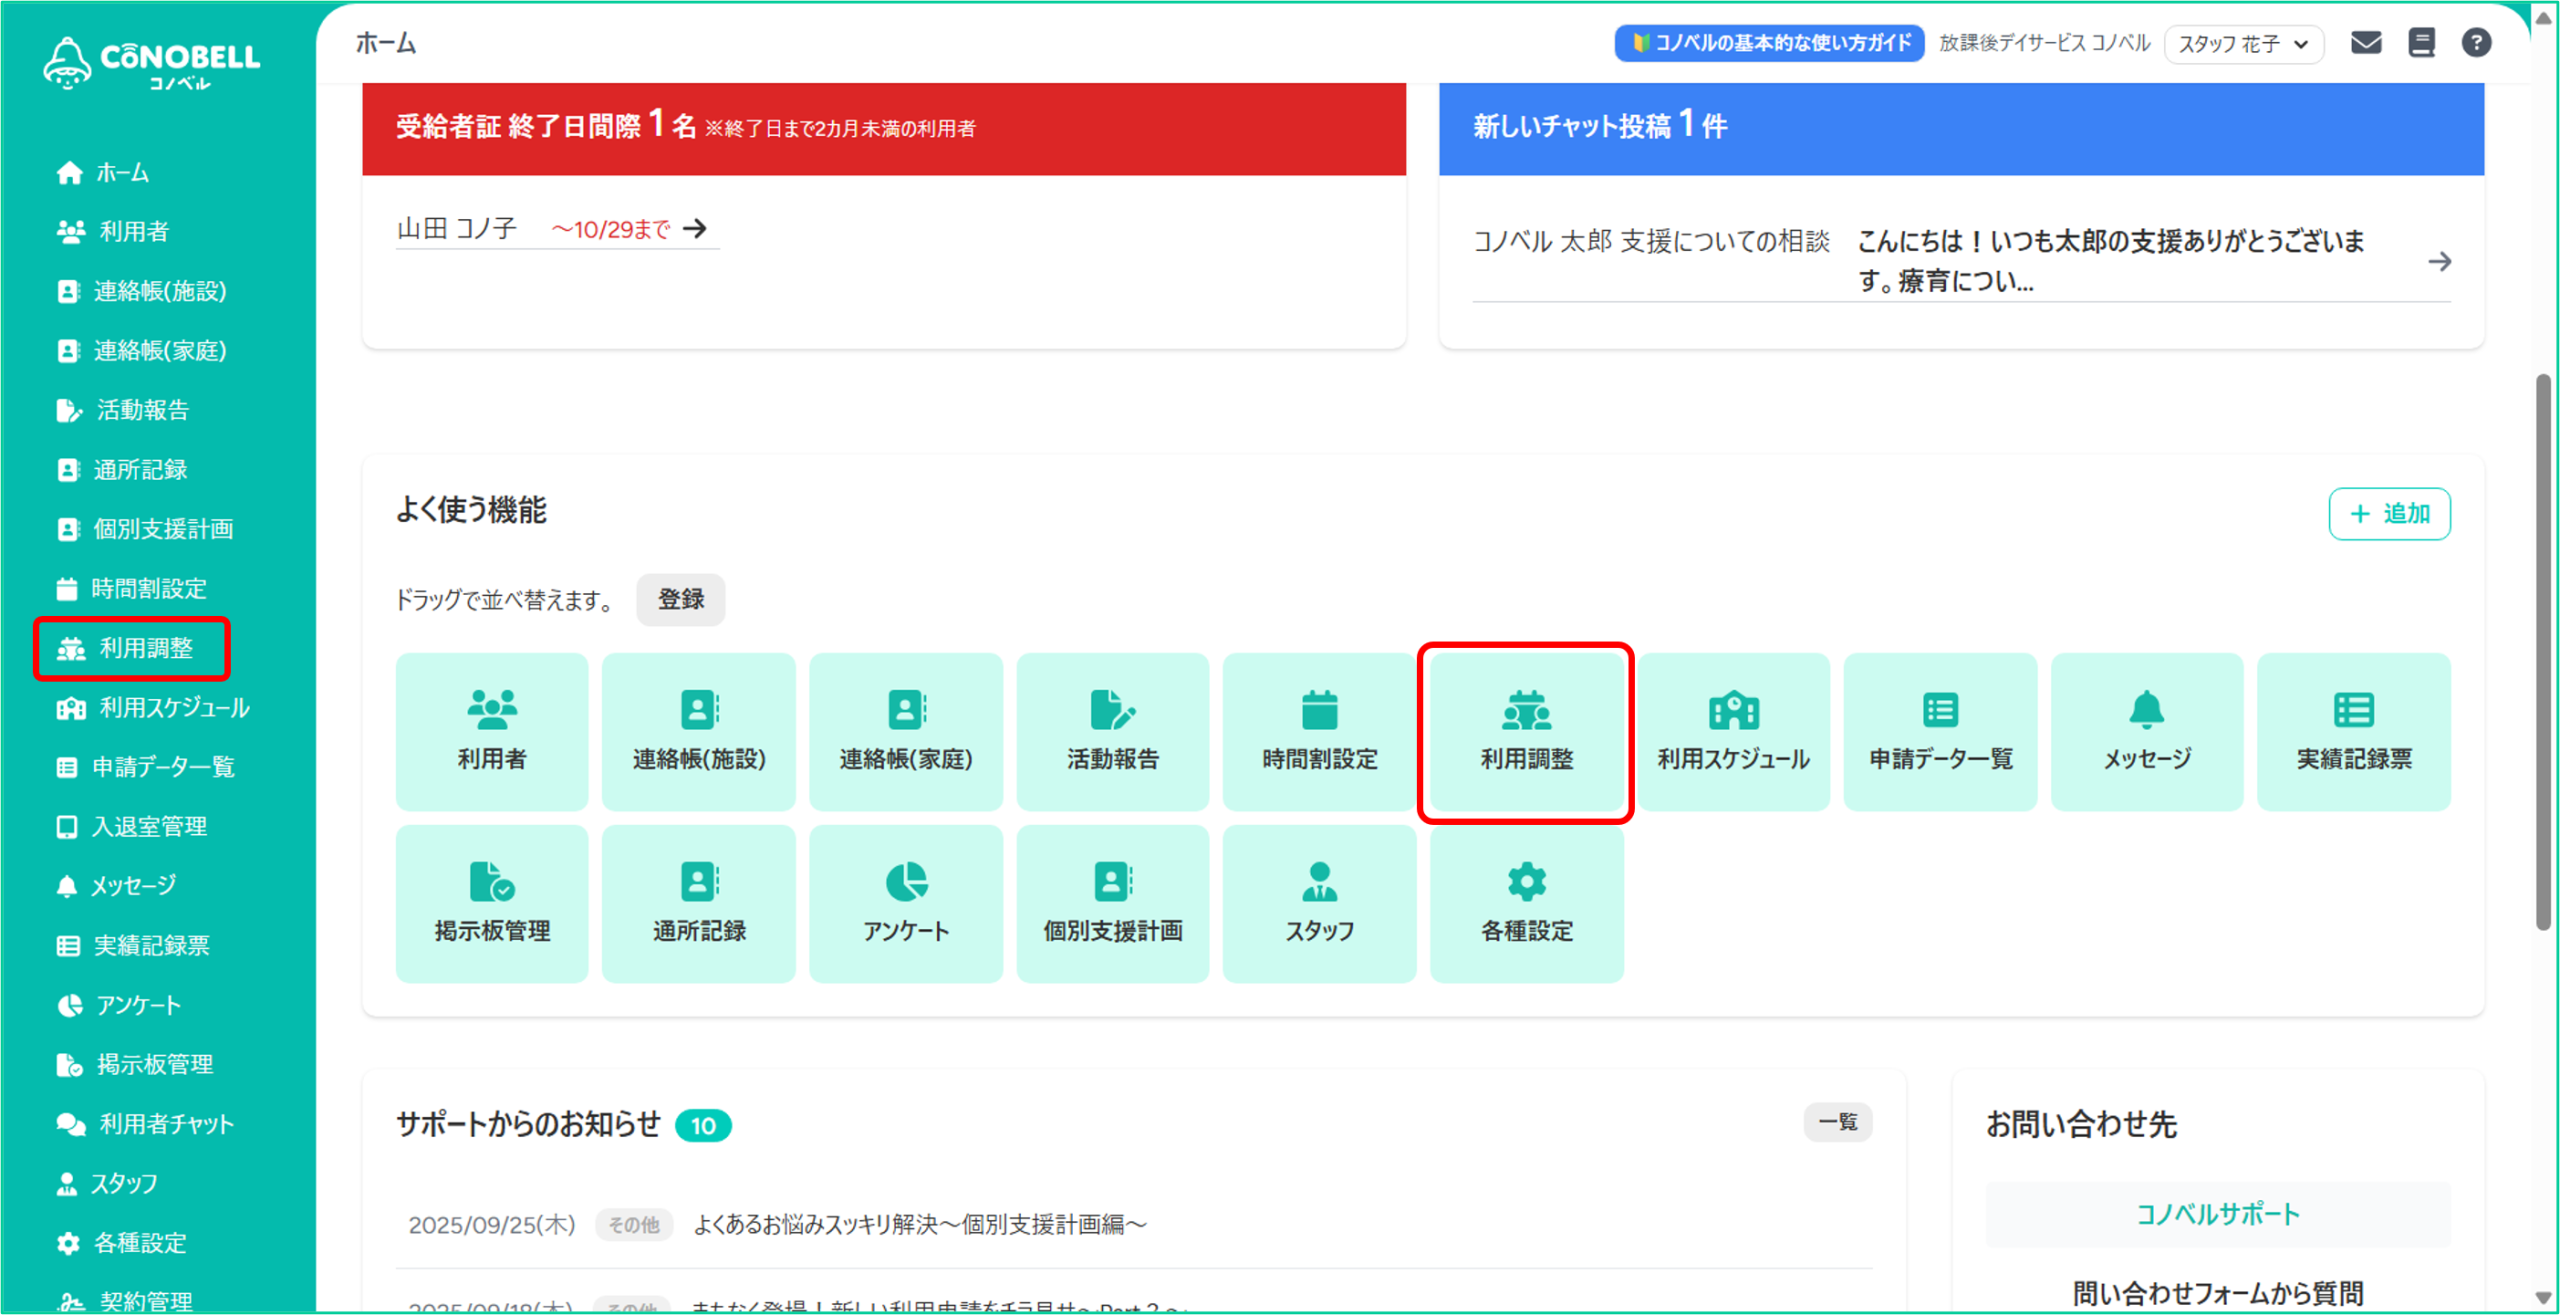Screen dimensions: 2560x1315
Task: Open the 利用調整 shortcut tile
Action: point(1526,732)
